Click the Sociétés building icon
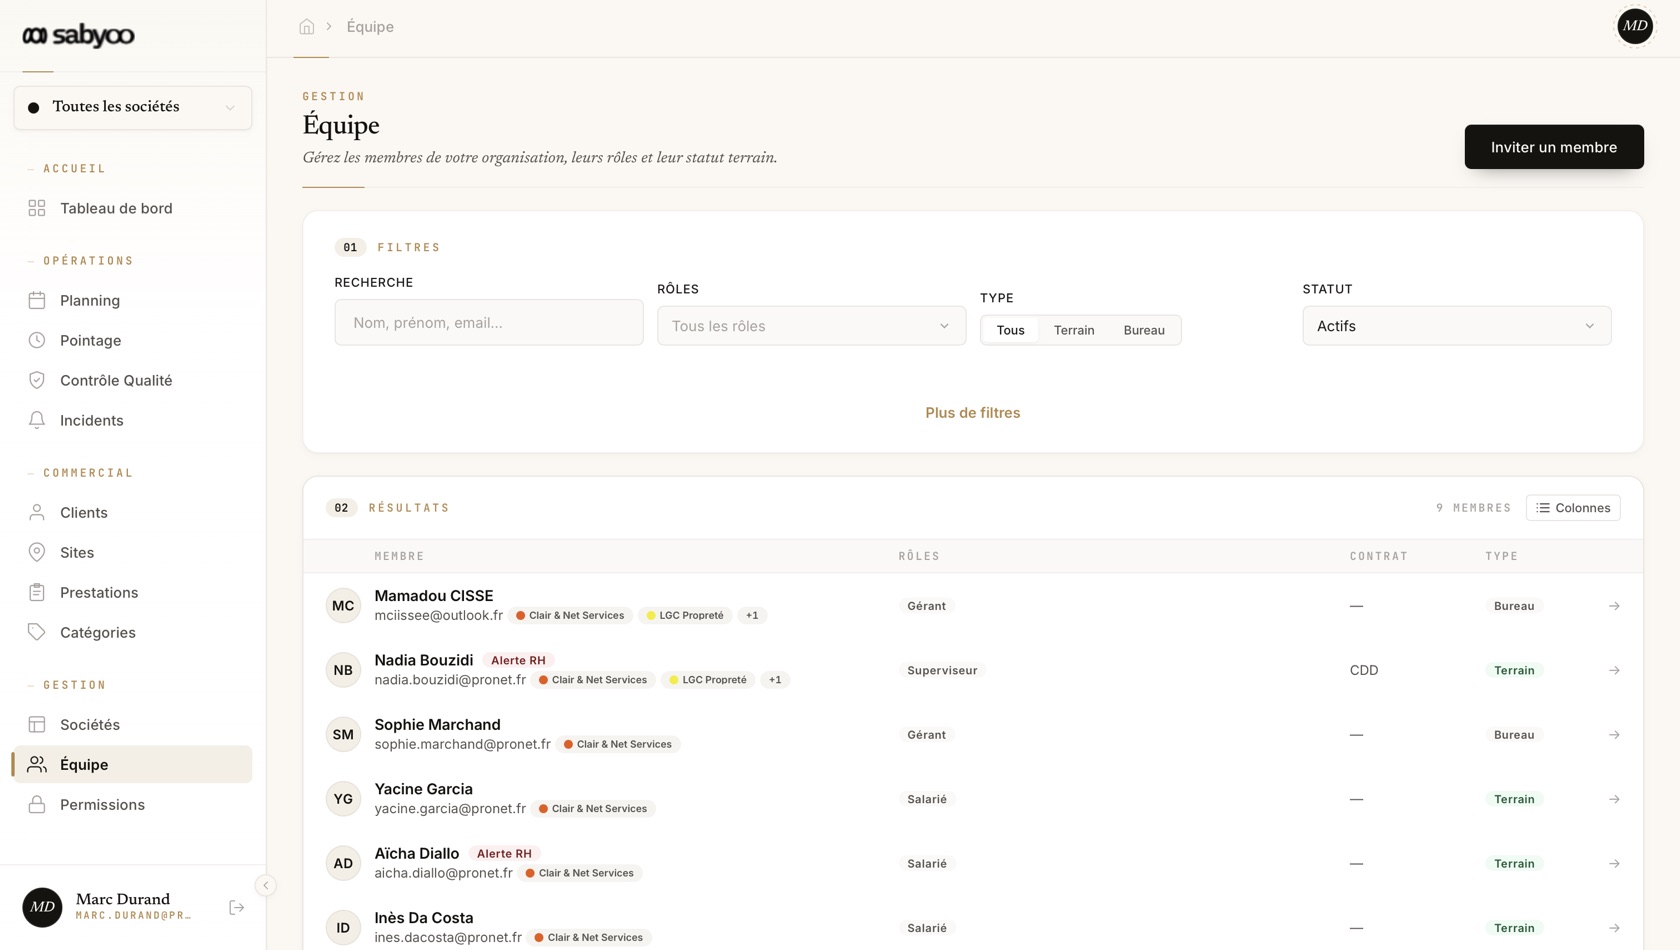The image size is (1680, 950). (37, 724)
